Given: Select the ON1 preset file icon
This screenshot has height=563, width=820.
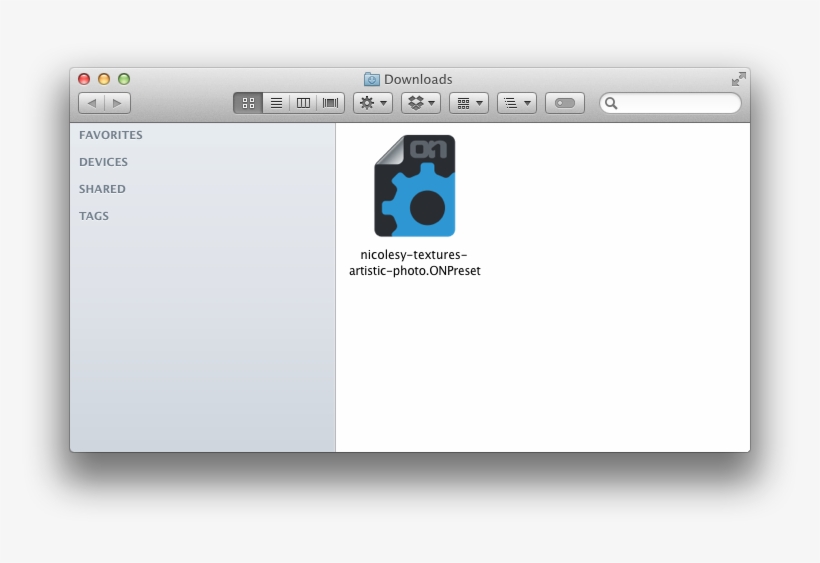Looking at the screenshot, I should click(414, 187).
